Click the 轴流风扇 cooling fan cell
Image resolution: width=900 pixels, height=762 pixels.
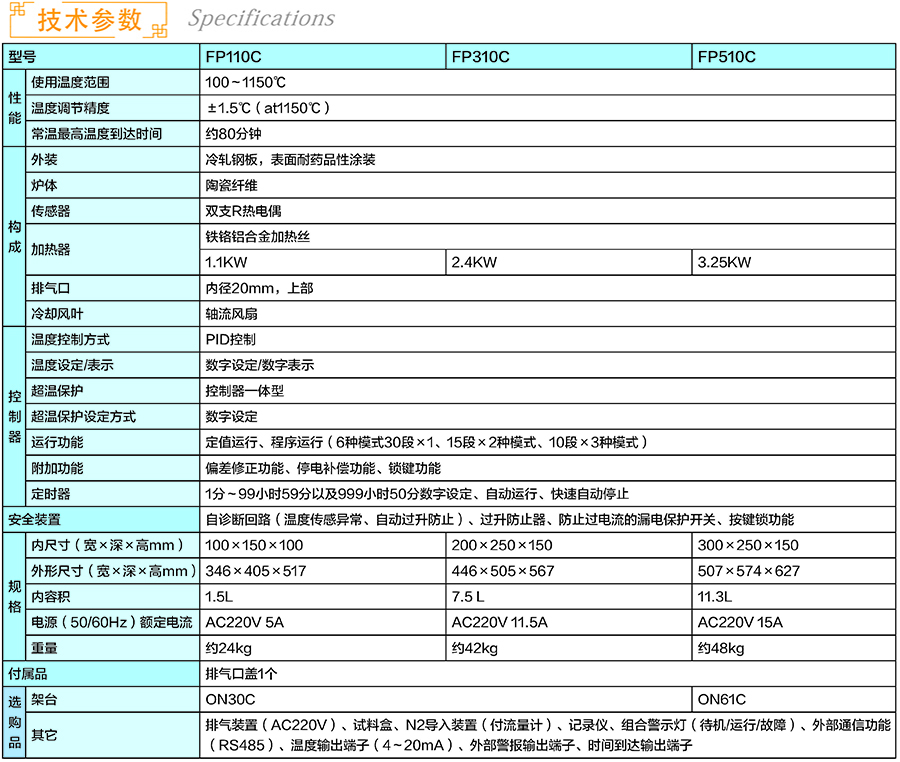232,314
